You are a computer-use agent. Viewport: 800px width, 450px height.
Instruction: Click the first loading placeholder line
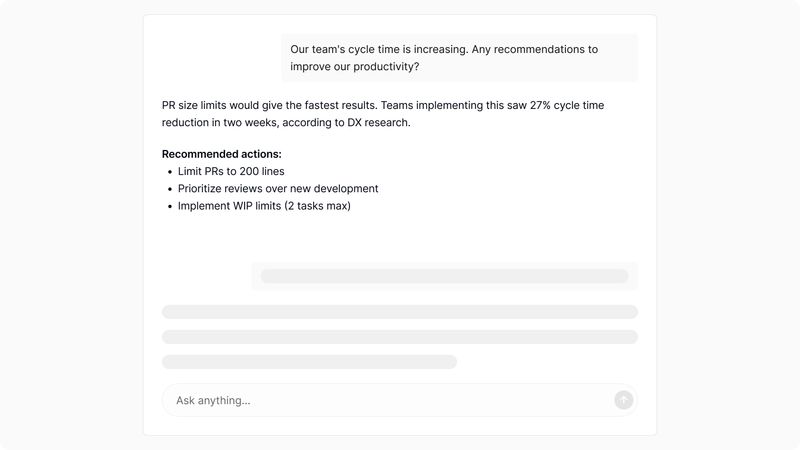(x=400, y=312)
